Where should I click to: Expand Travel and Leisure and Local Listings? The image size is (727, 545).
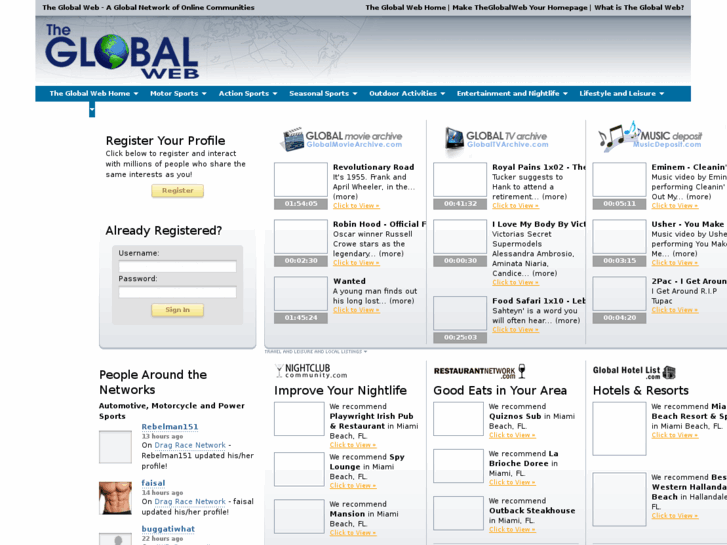[x=316, y=352]
